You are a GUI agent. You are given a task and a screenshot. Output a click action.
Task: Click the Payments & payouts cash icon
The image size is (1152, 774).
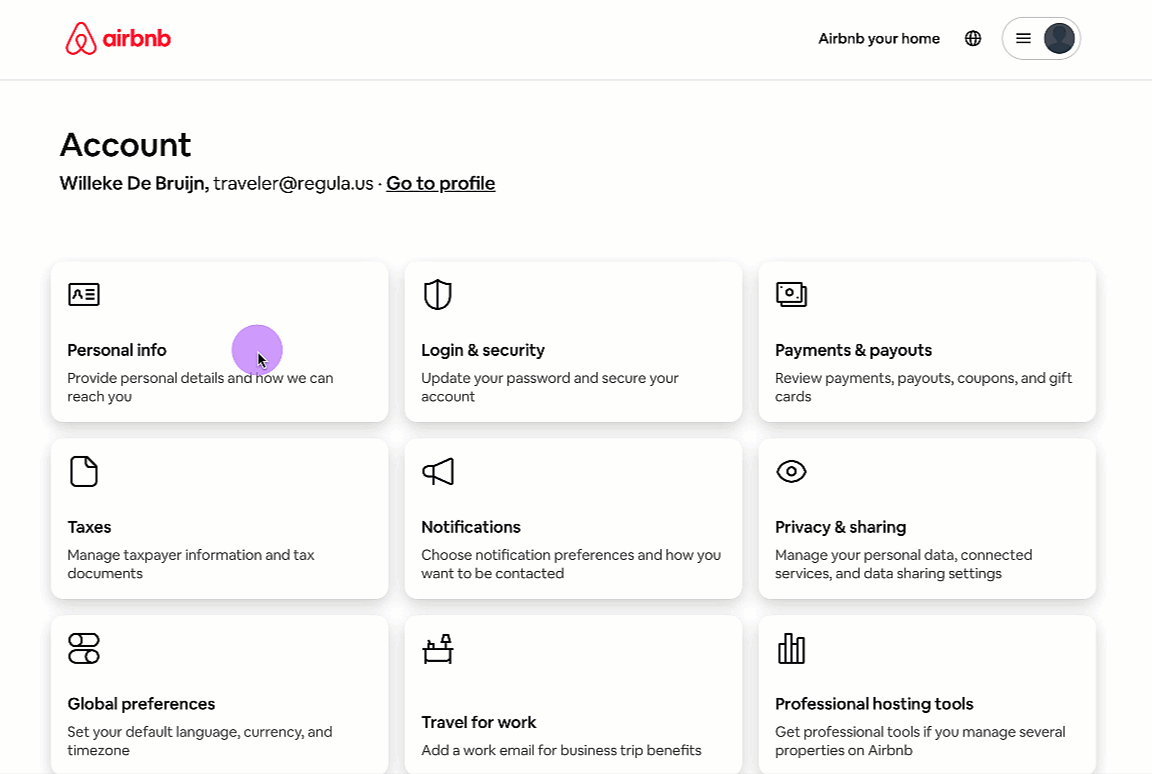[x=791, y=294]
